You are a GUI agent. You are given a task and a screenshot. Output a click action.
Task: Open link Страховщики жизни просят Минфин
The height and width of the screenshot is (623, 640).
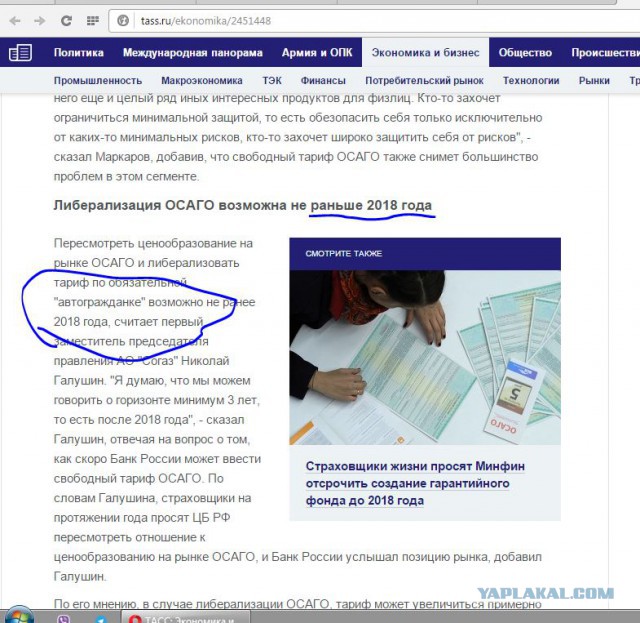(415, 483)
